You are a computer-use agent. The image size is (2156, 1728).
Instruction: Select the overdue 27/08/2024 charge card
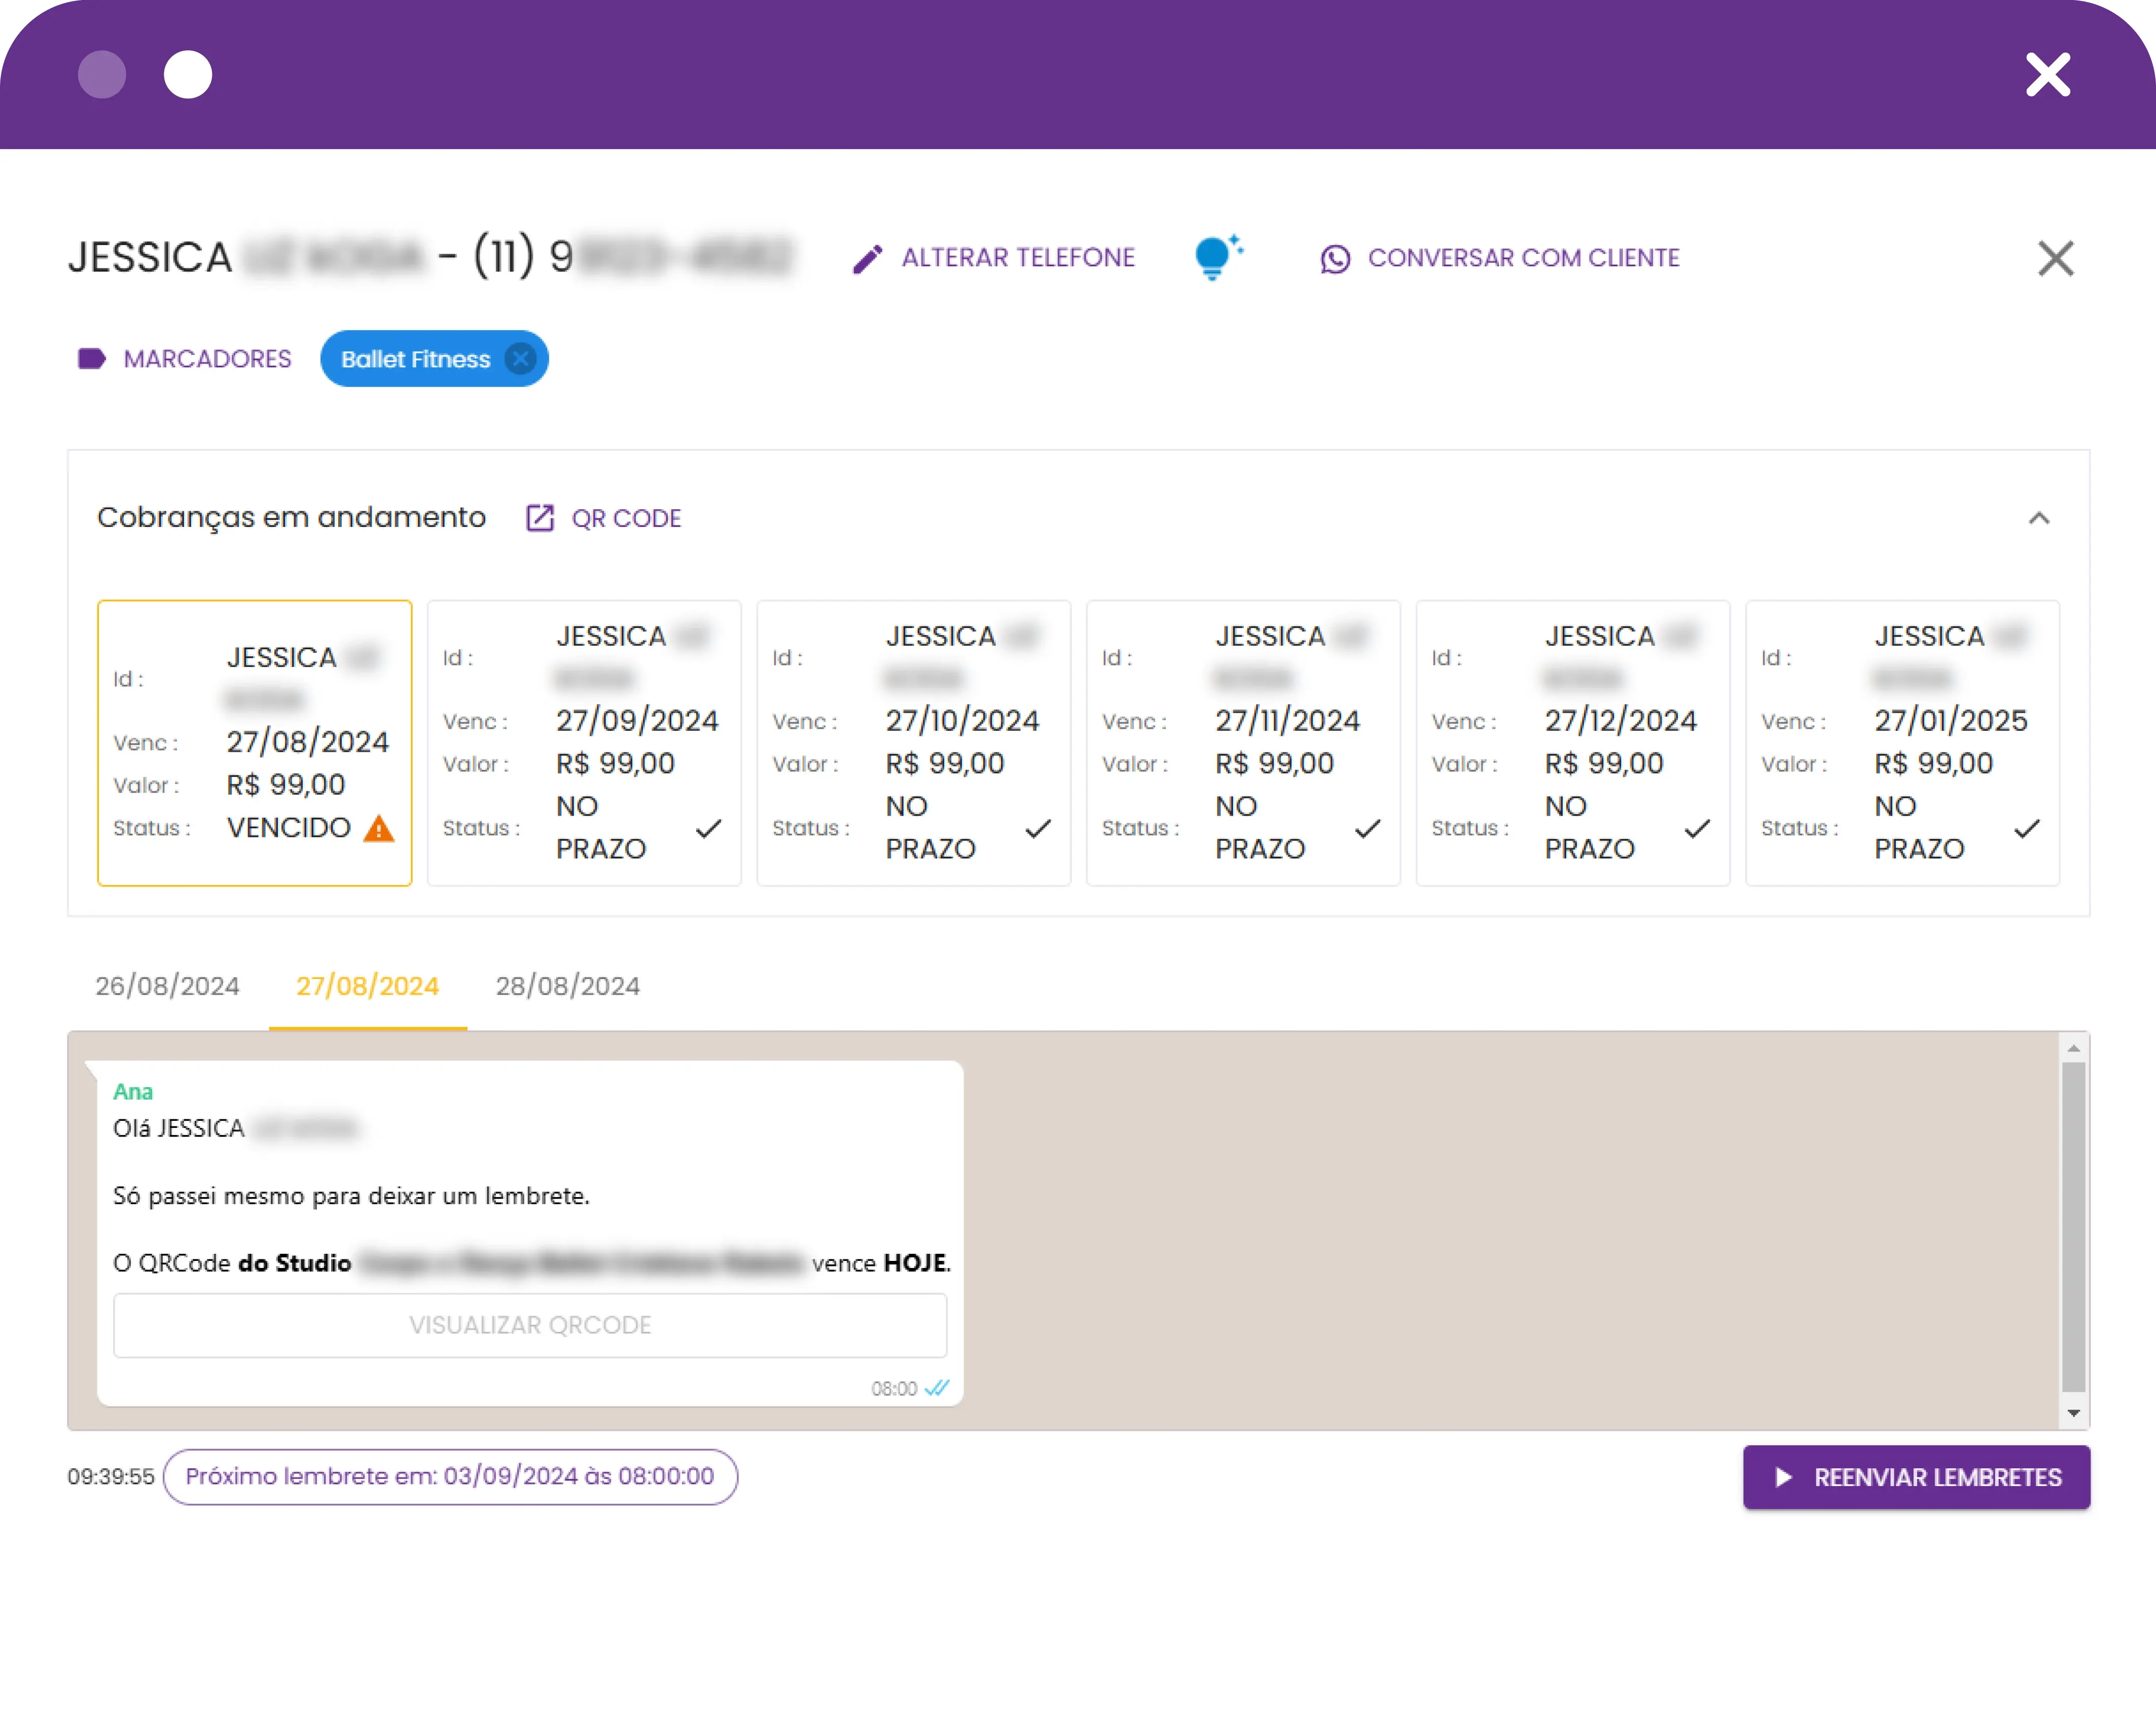click(x=255, y=743)
